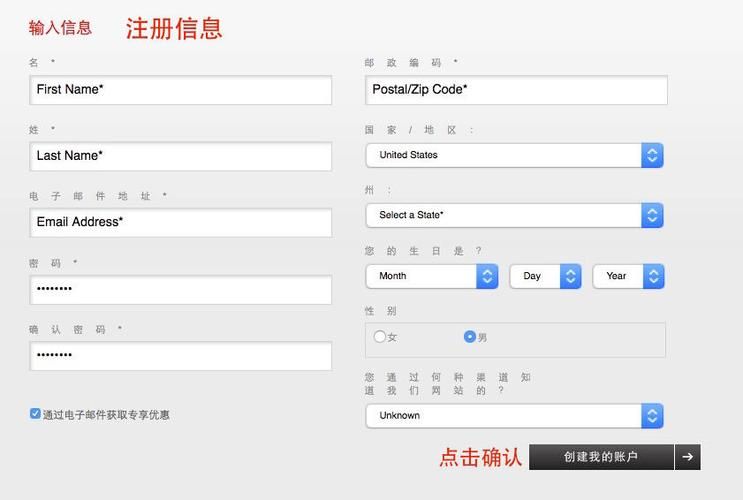Click the red 点击确认 text
The height and width of the screenshot is (500, 743).
(480, 457)
